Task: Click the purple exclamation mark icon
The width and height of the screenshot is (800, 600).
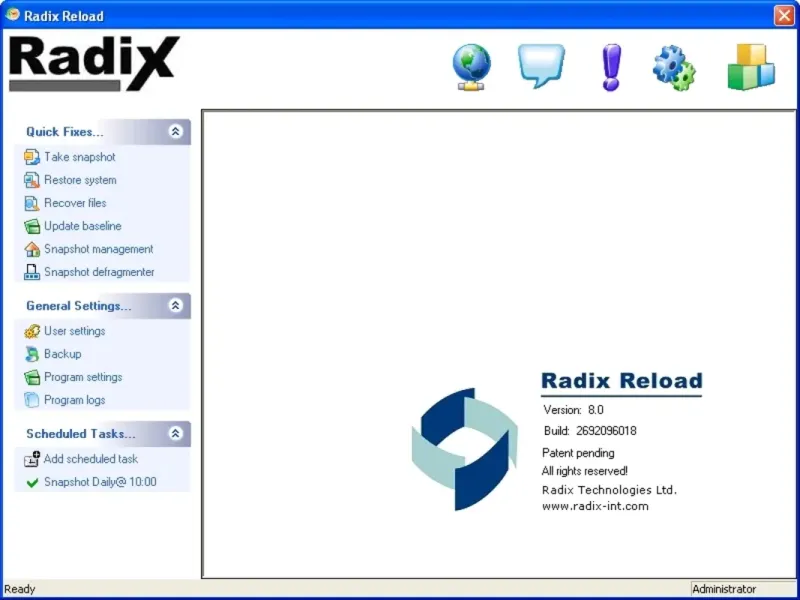Action: click(611, 67)
